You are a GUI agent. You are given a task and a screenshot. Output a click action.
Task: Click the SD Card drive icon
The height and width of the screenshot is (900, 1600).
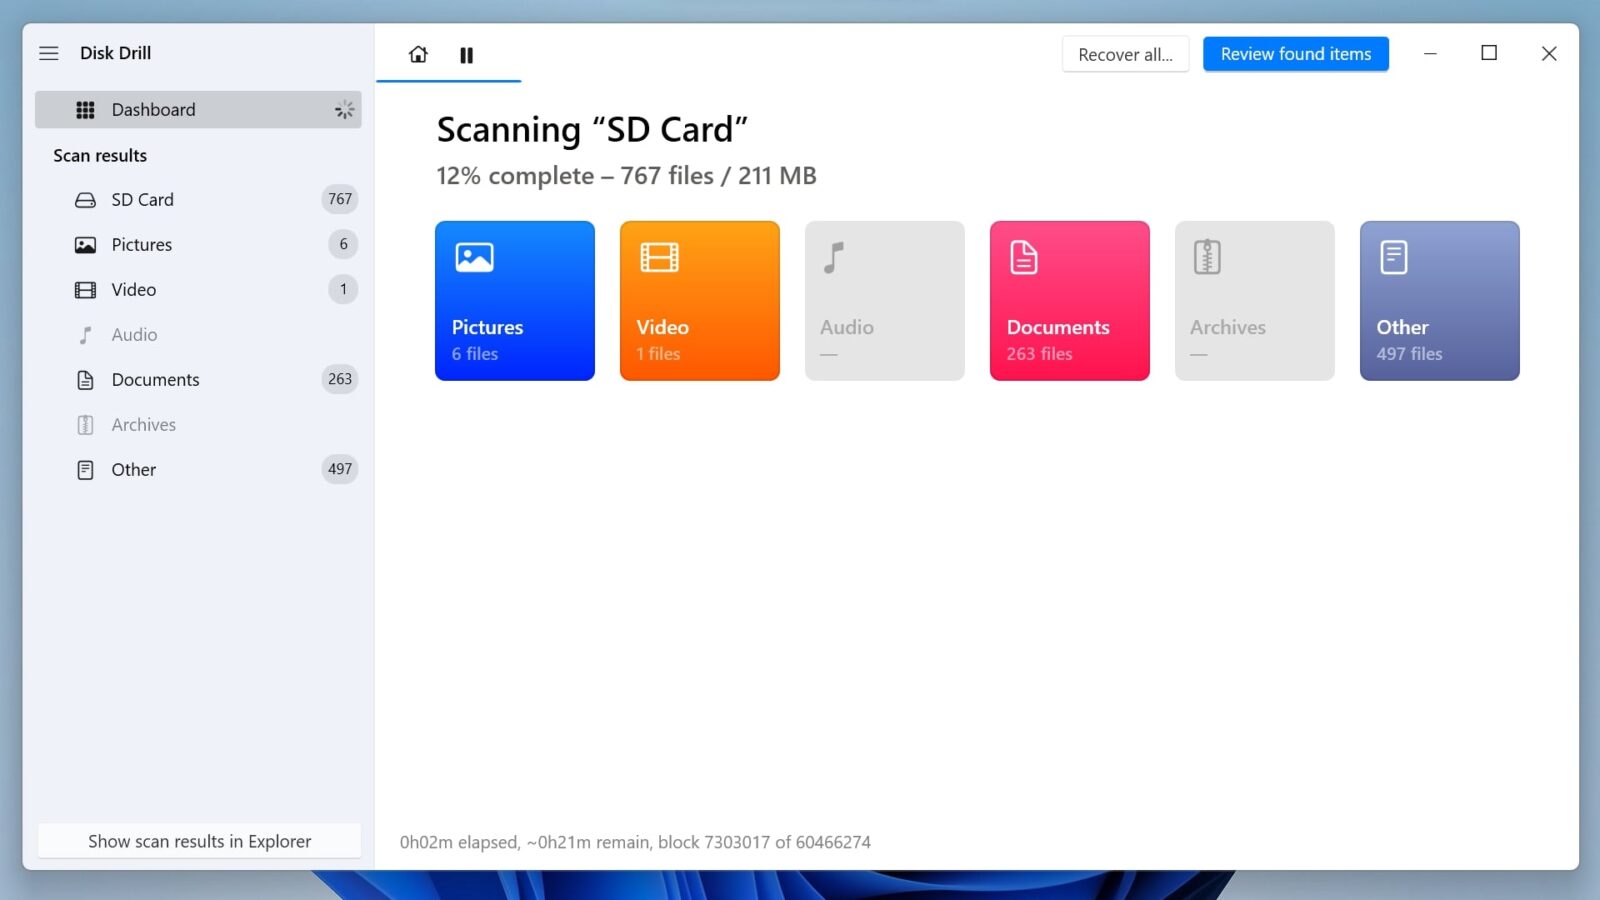coord(85,199)
